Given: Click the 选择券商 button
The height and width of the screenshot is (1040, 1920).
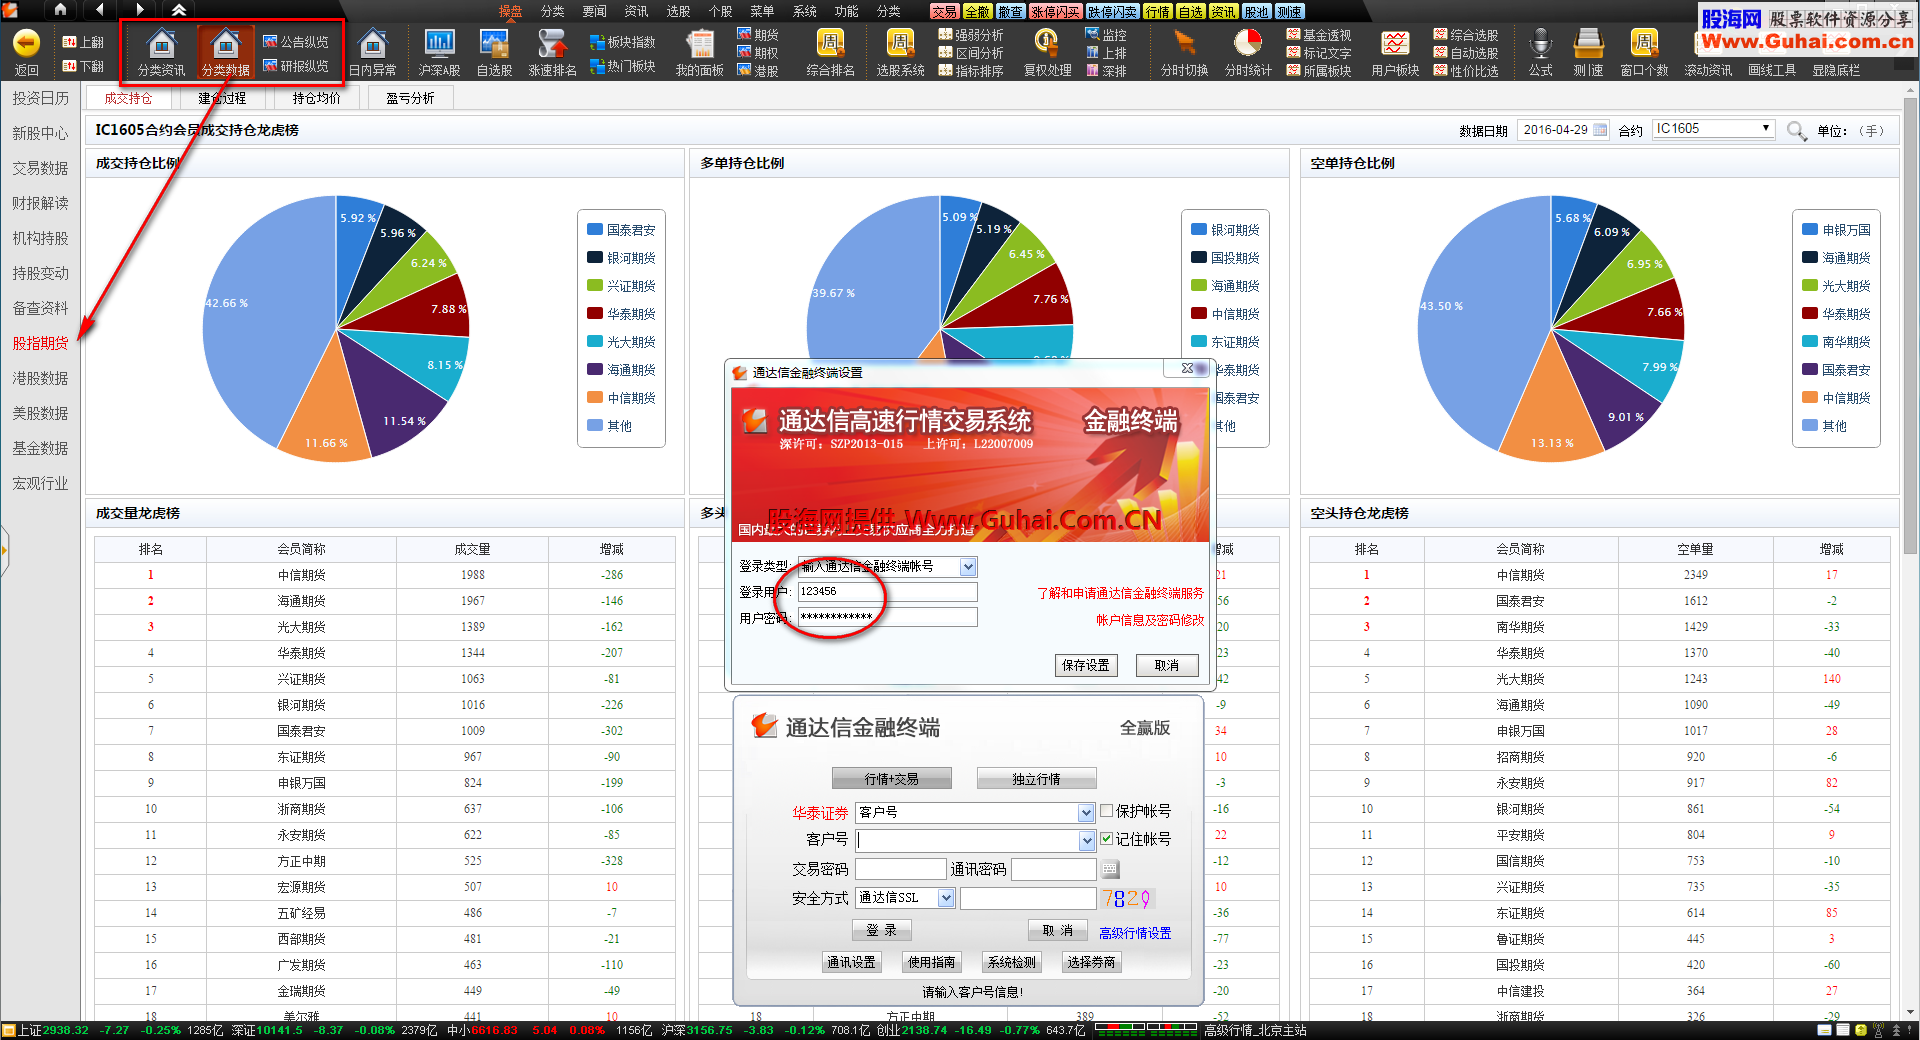Looking at the screenshot, I should tap(1091, 962).
